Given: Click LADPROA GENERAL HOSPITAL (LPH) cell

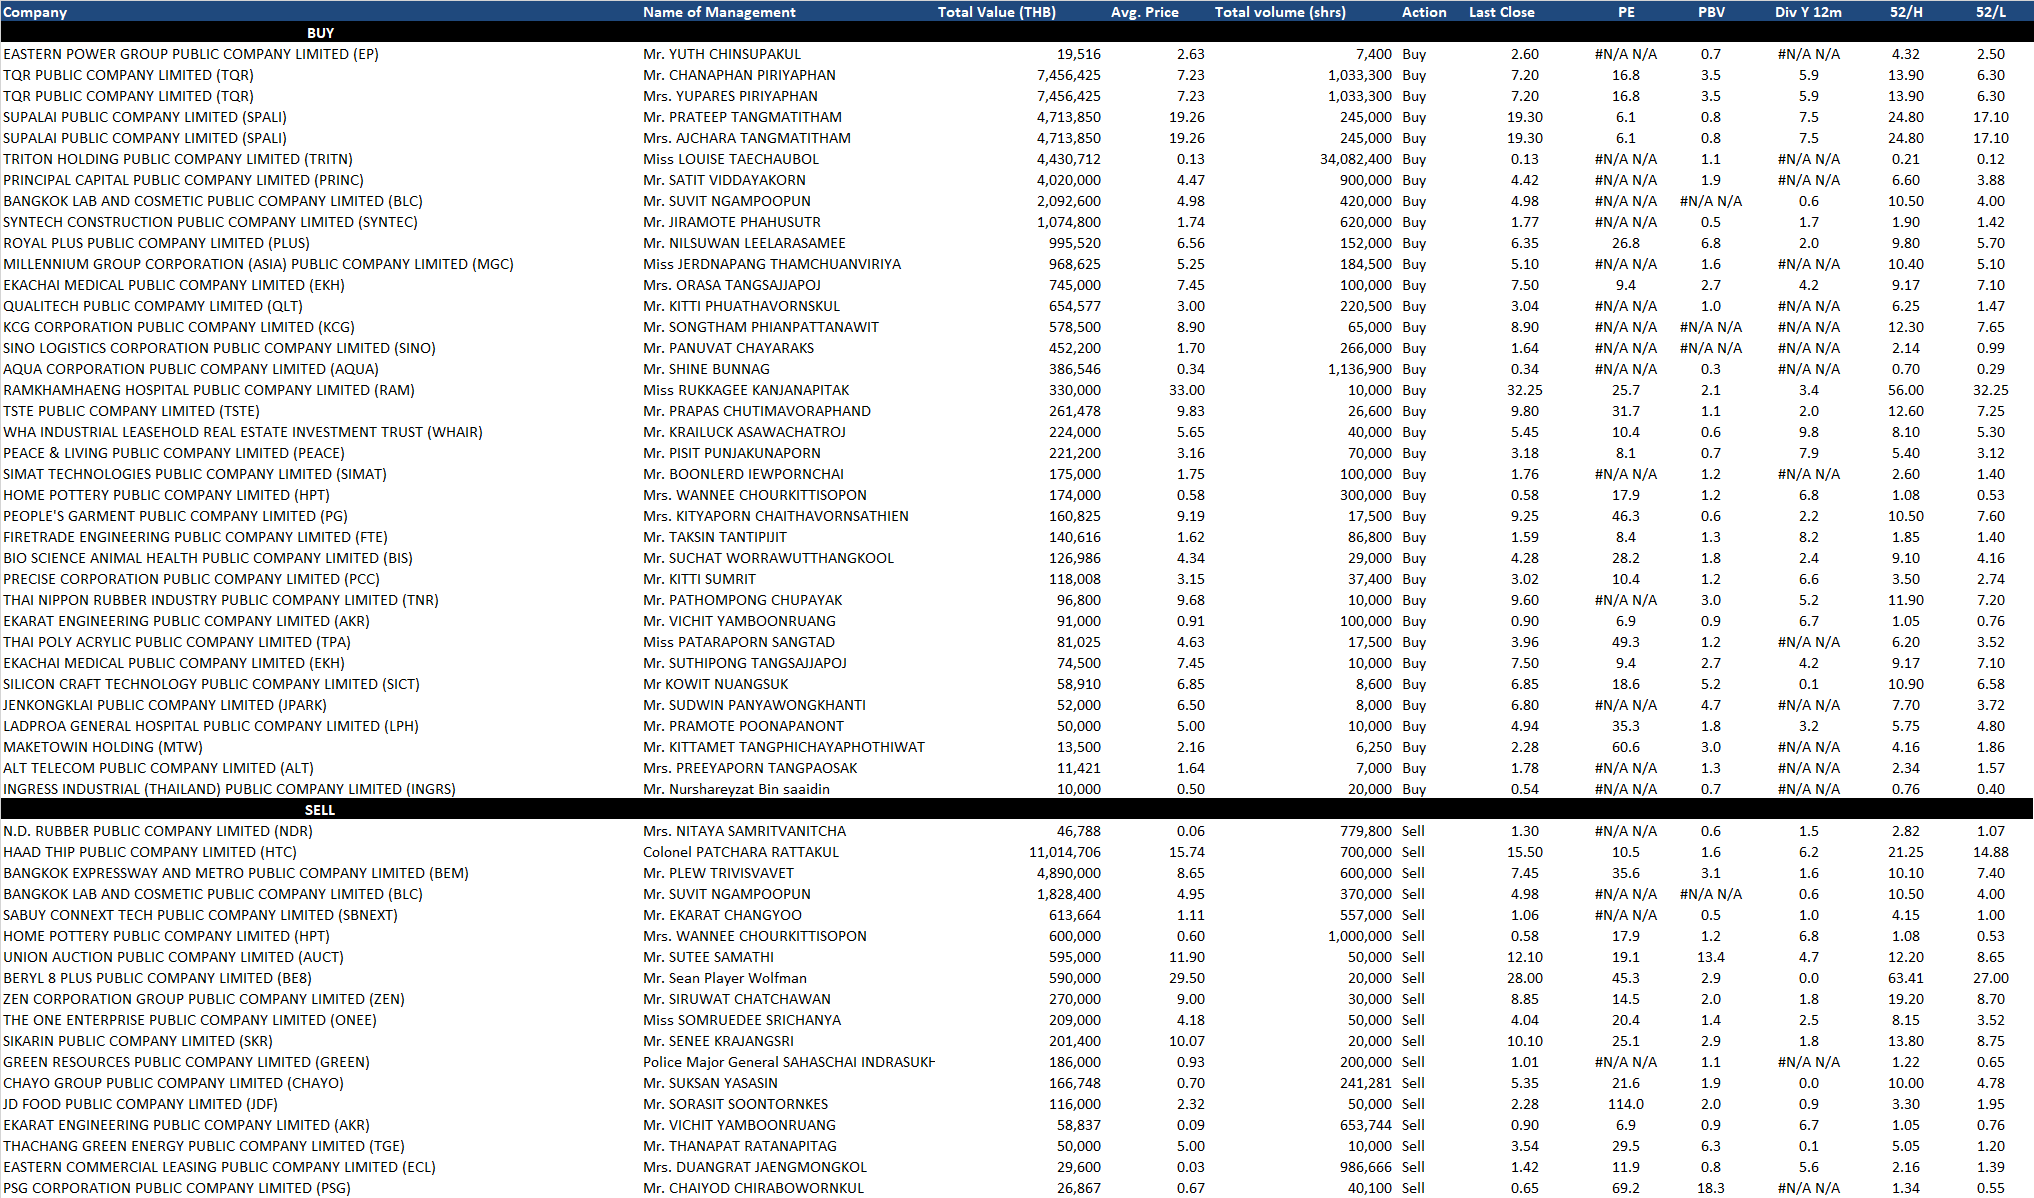Looking at the screenshot, I should click(x=211, y=726).
